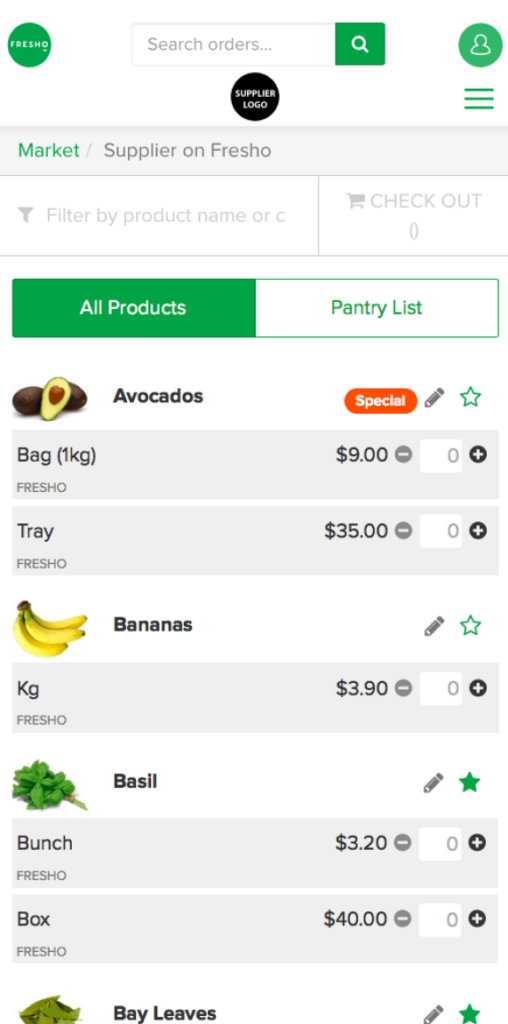
Task: Open the Market breadcrumb link
Action: [48, 150]
